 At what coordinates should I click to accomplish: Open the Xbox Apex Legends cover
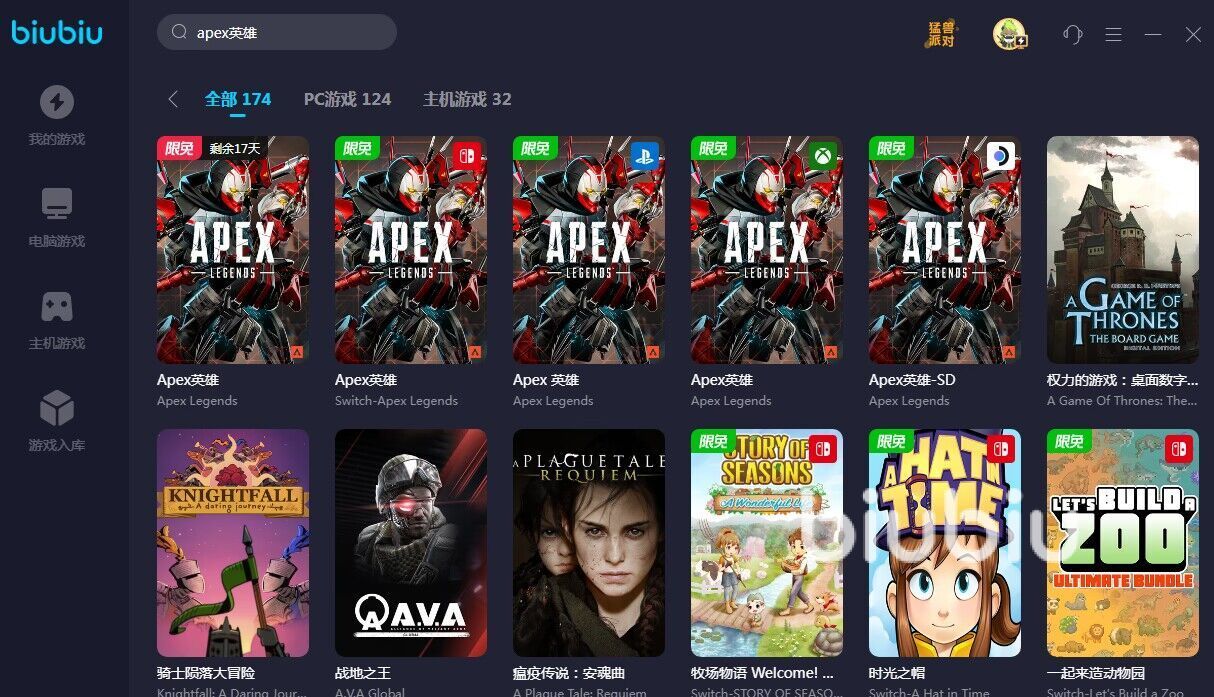point(767,250)
